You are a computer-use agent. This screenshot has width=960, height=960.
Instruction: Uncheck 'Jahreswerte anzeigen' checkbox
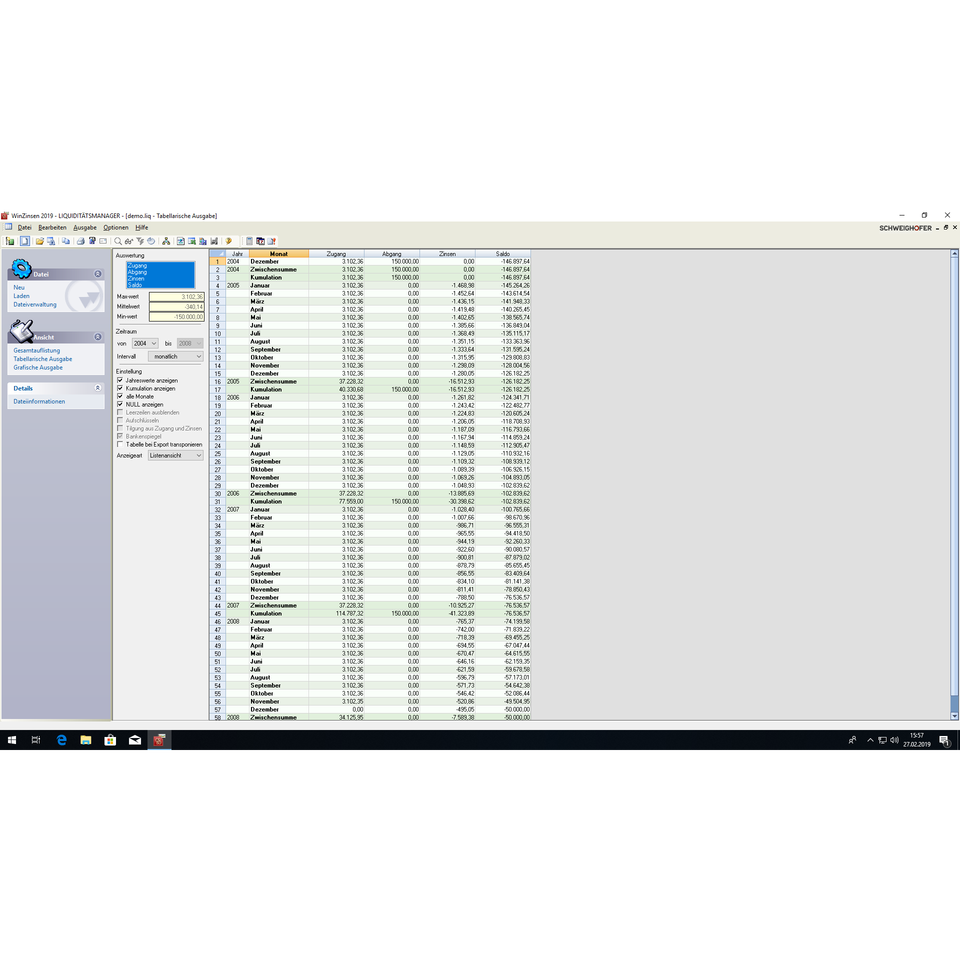[120, 380]
